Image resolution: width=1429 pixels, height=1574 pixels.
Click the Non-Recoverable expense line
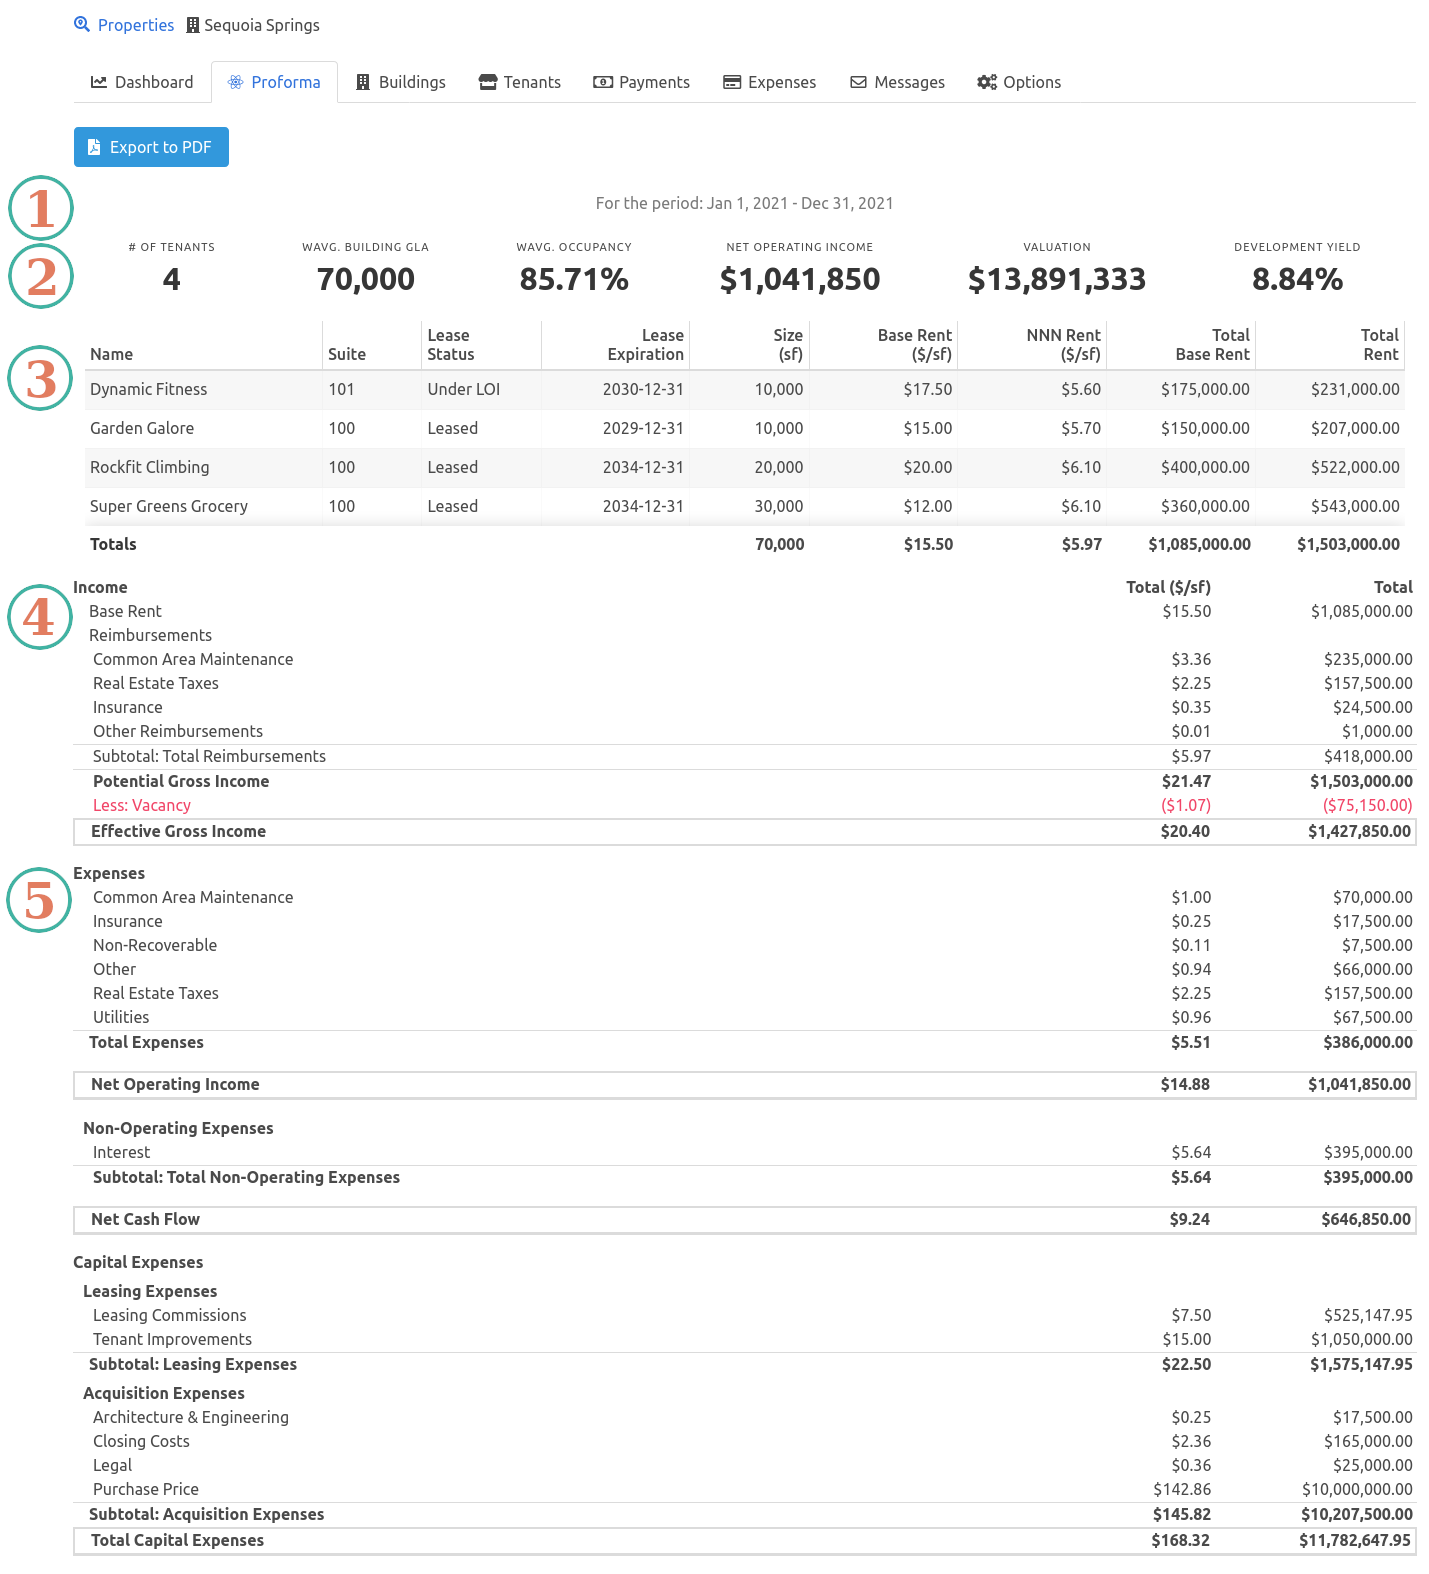click(x=745, y=945)
